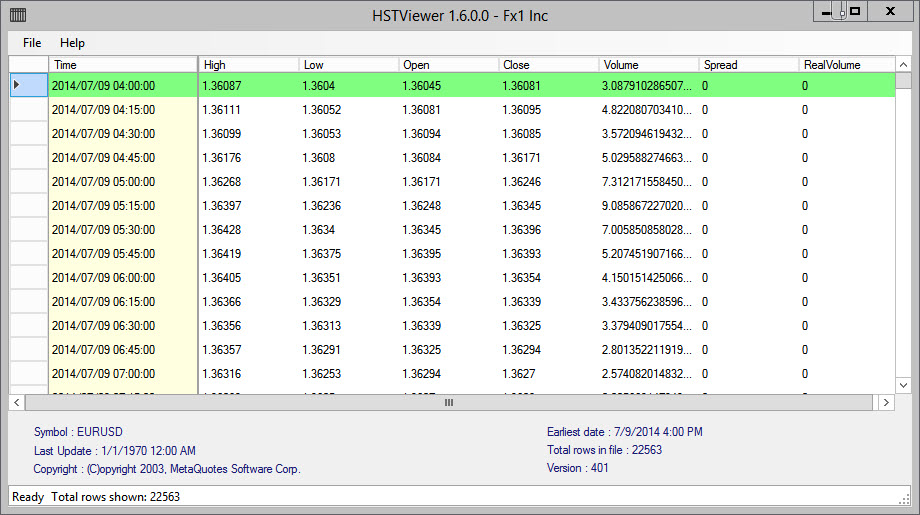Click Volume cell 4.822080703410...
This screenshot has width=920, height=515.
coord(649,110)
